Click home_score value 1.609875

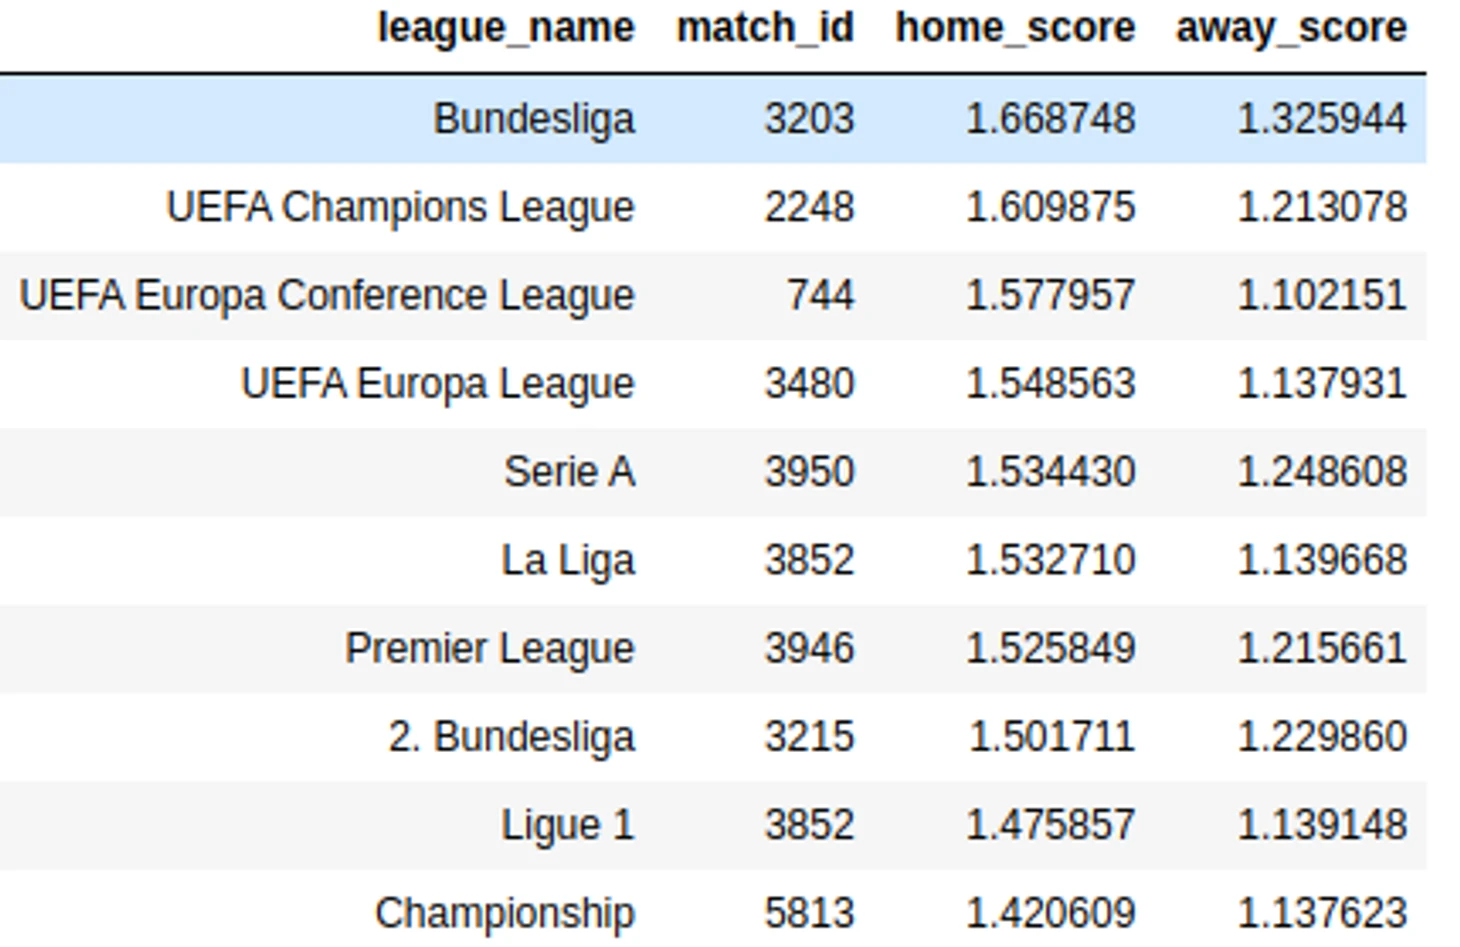(x=1051, y=207)
